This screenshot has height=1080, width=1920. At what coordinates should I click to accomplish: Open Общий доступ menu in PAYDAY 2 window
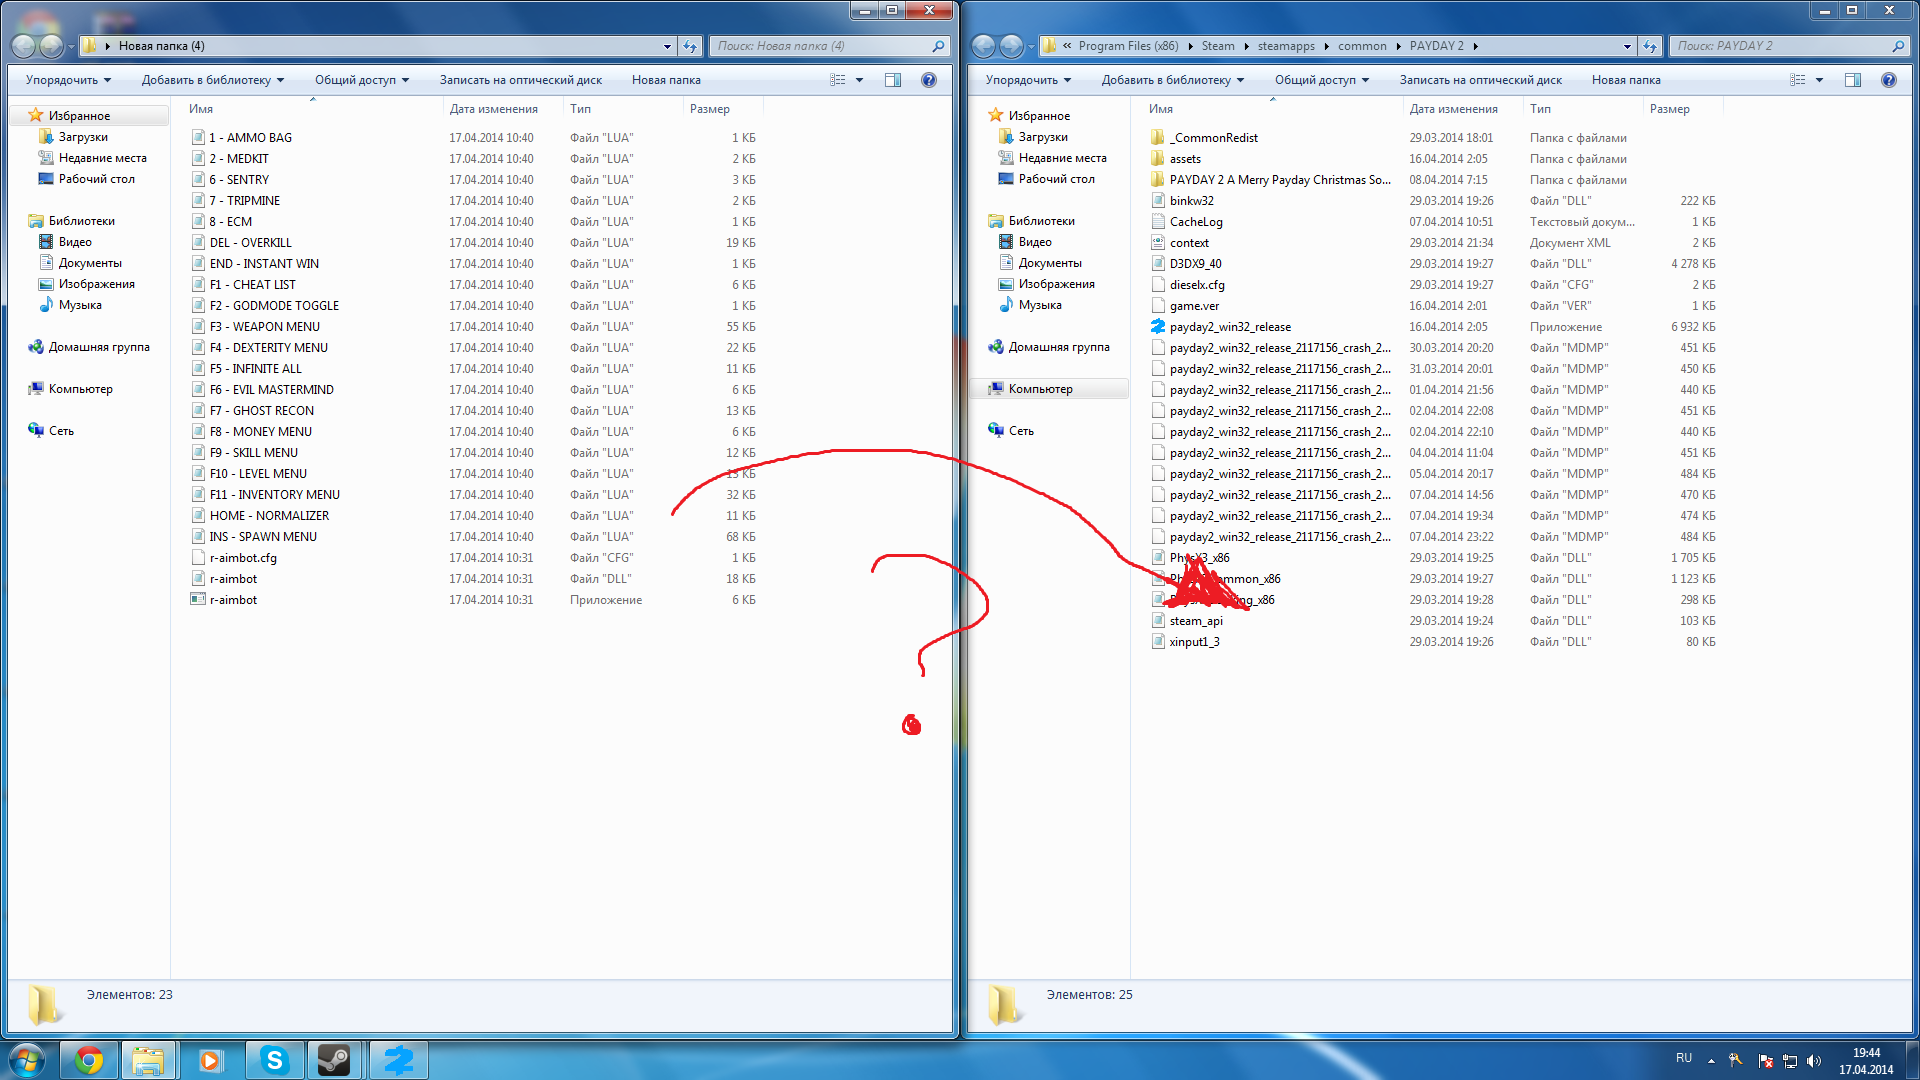(1321, 80)
